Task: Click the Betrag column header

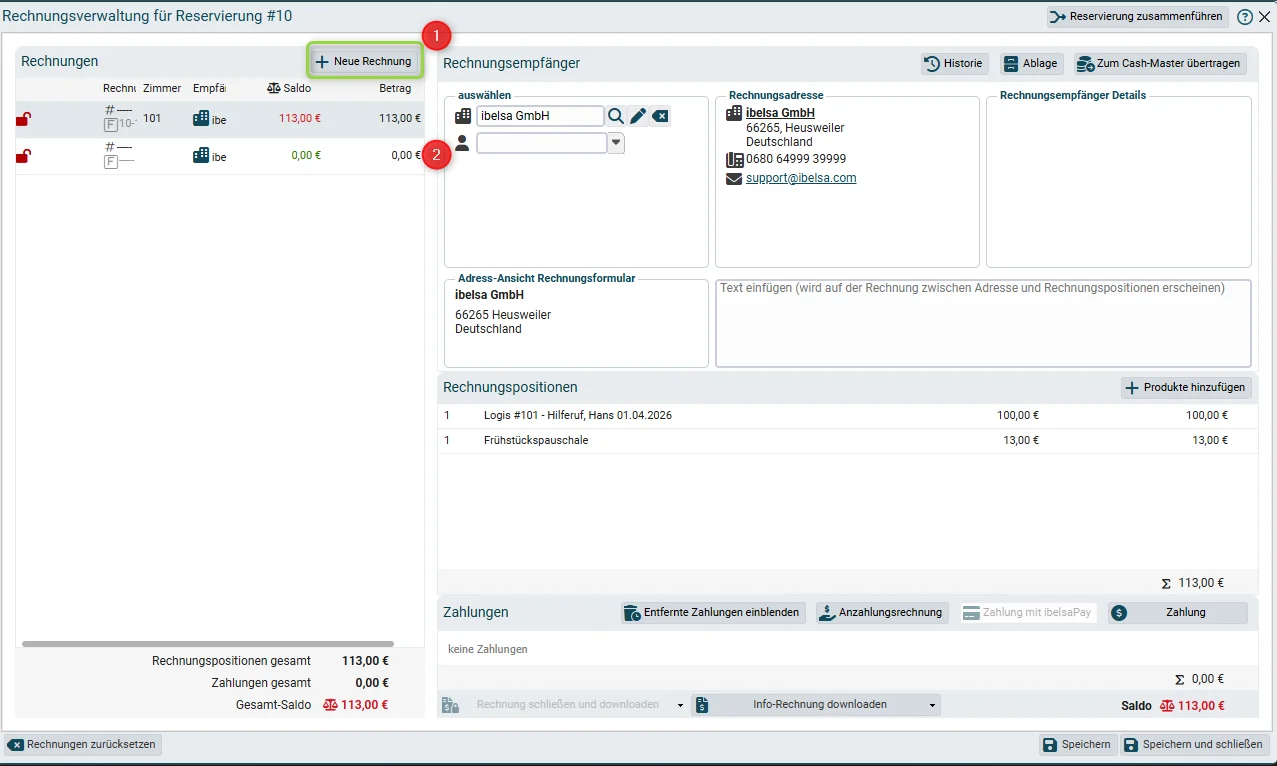Action: pos(395,88)
